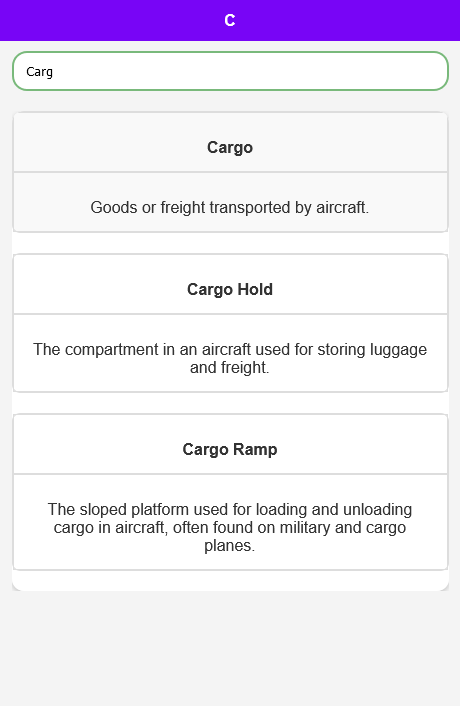
Task: Click the word "compartment" in Cargo Hold definition
Action: tap(111, 350)
